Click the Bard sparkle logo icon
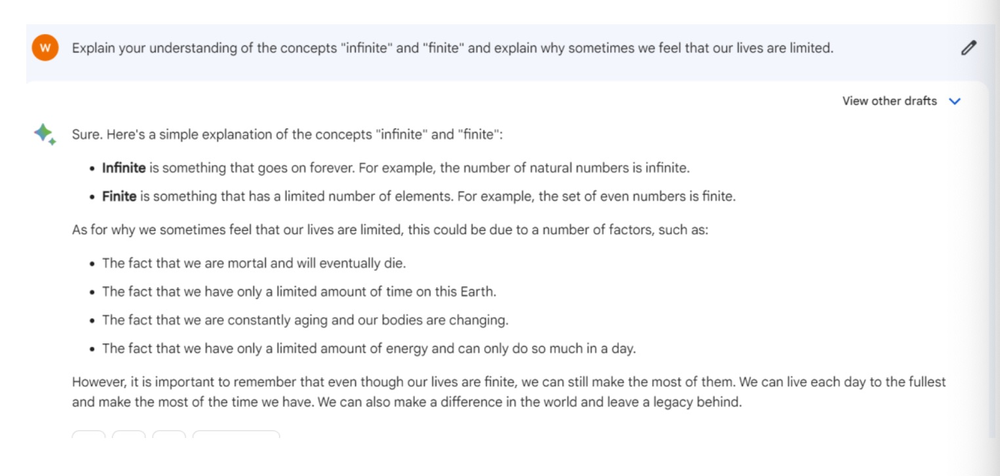1000x476 pixels. click(45, 135)
